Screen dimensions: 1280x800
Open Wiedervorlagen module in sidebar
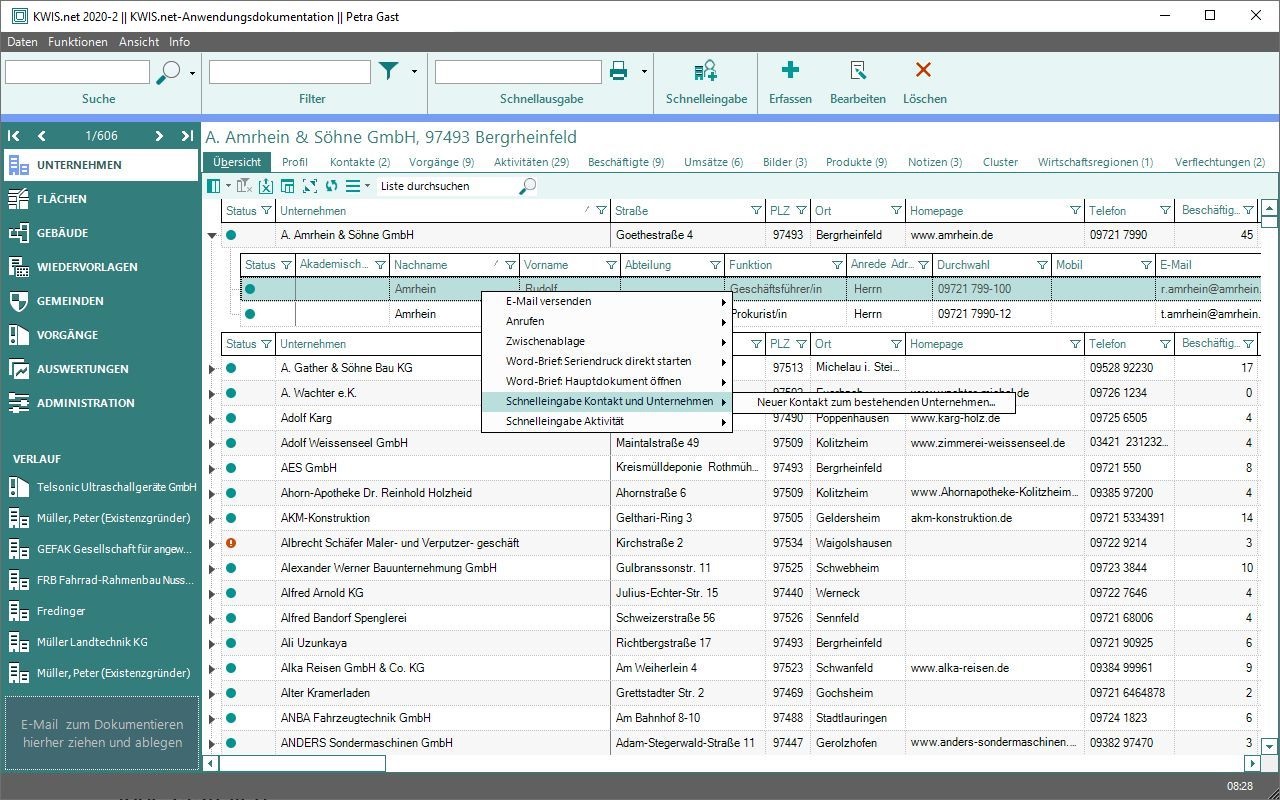click(x=100, y=267)
